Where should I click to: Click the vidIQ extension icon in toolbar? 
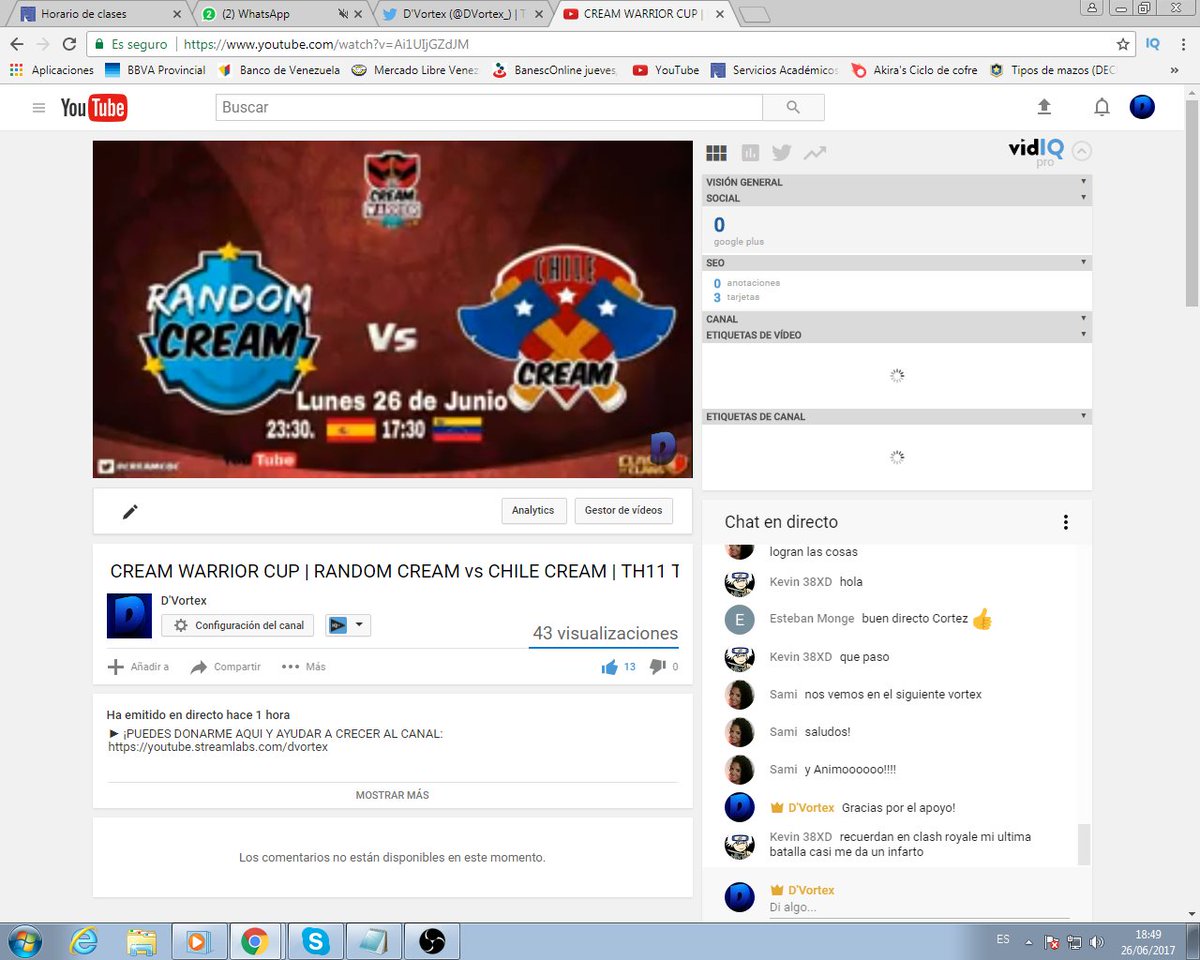point(1152,44)
